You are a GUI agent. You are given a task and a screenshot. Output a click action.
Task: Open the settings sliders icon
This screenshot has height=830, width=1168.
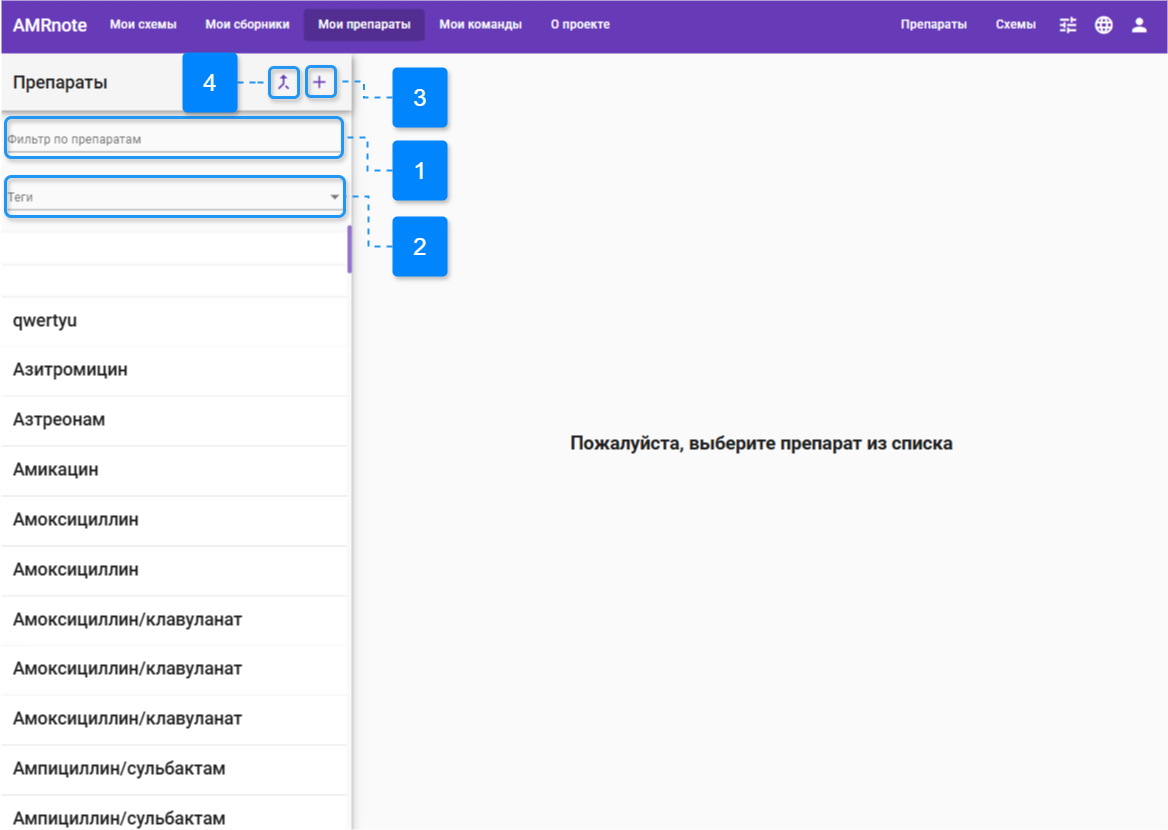pyautogui.click(x=1068, y=25)
